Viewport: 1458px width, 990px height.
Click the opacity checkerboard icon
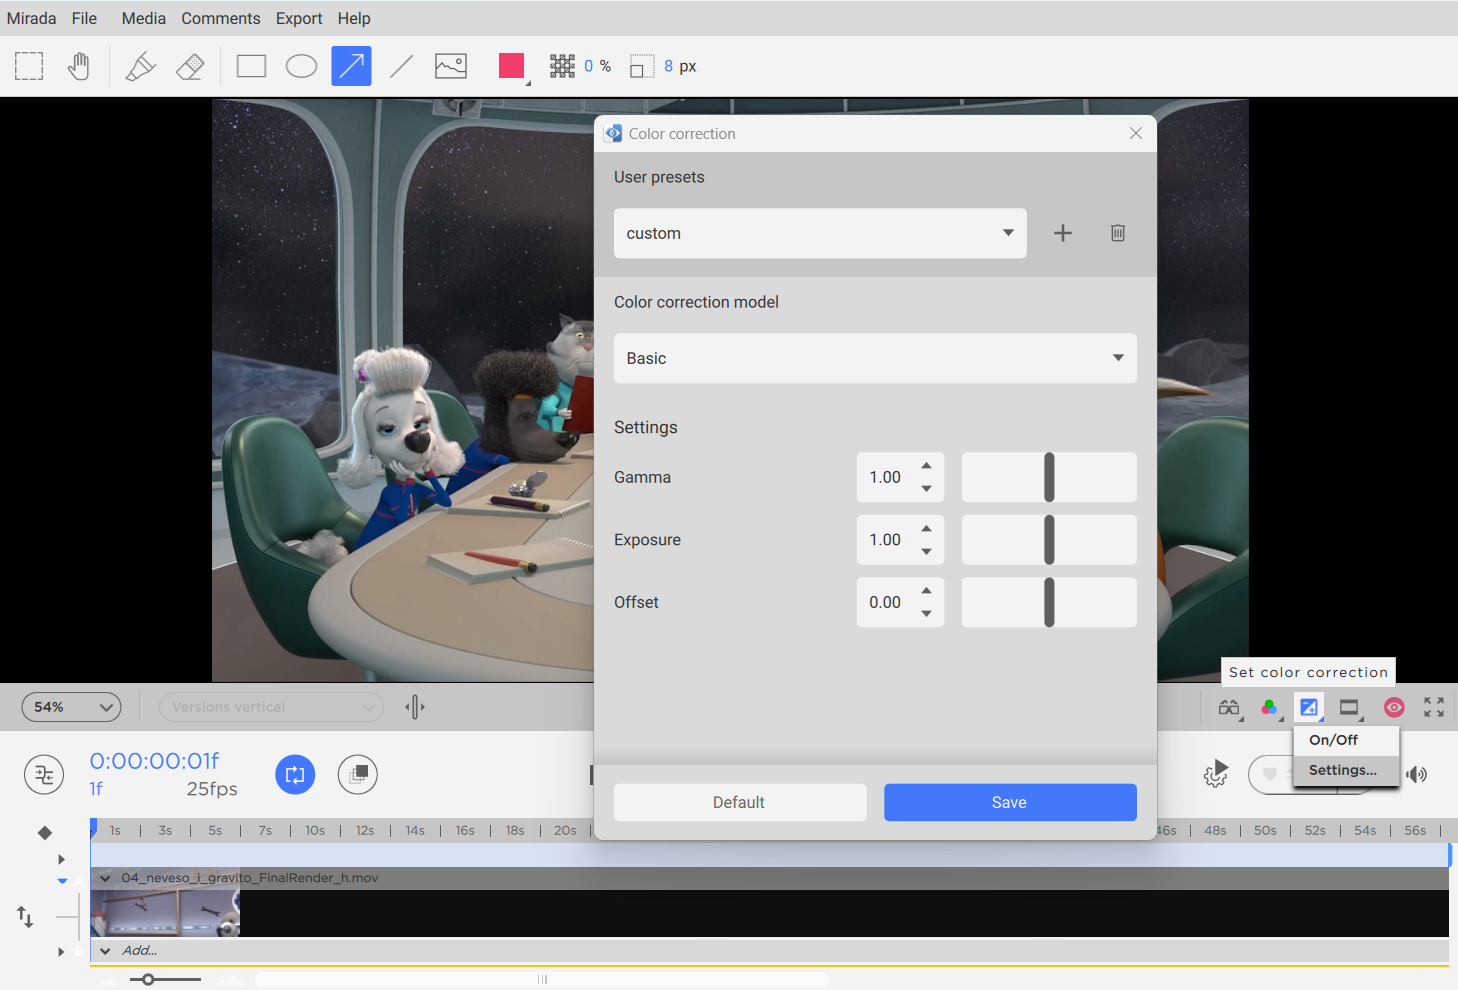(x=562, y=66)
